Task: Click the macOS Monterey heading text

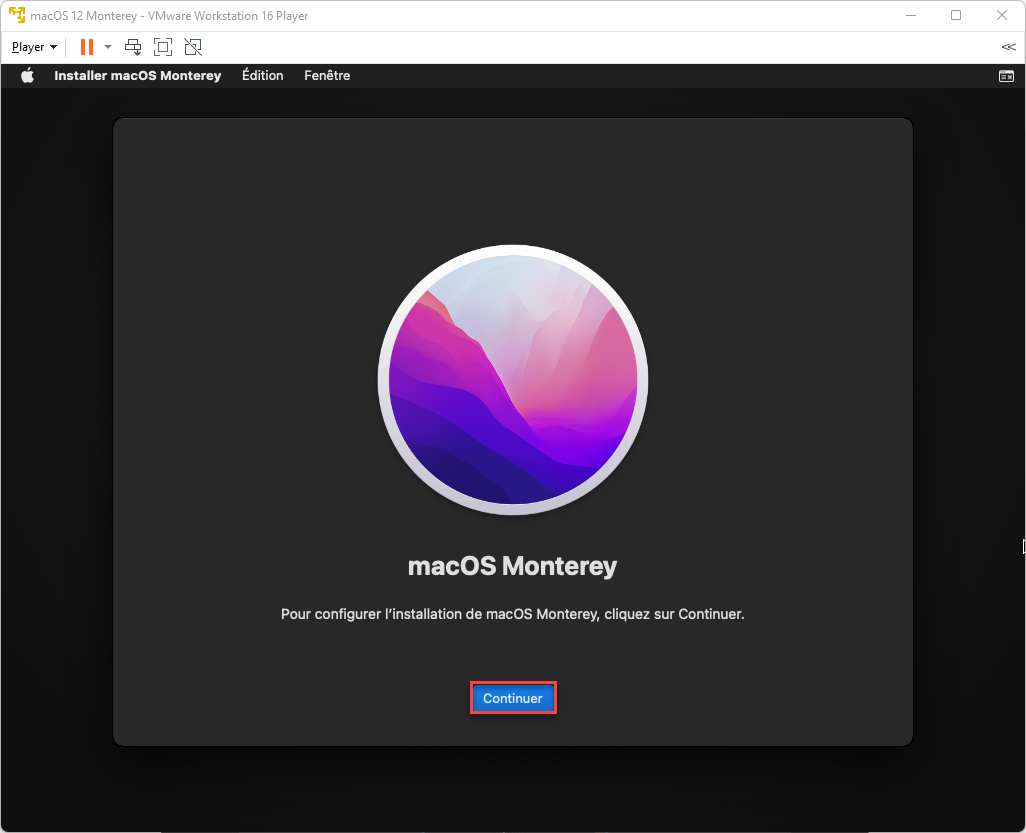Action: tap(512, 566)
